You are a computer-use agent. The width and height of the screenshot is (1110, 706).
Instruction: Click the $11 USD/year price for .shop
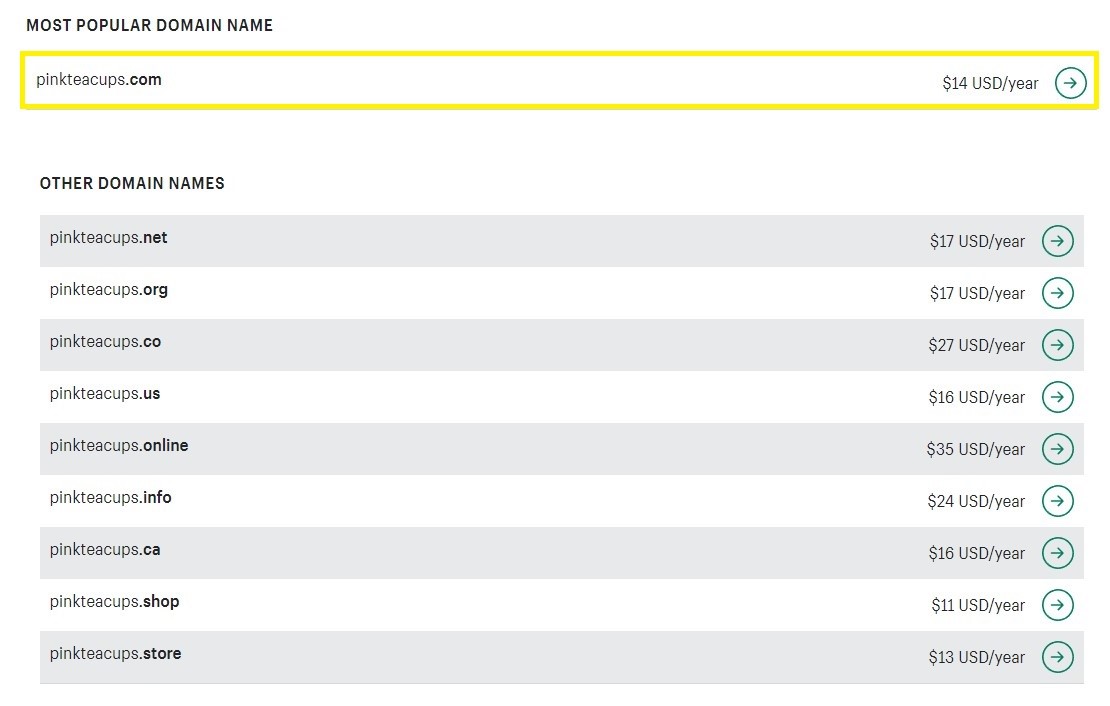tap(978, 605)
